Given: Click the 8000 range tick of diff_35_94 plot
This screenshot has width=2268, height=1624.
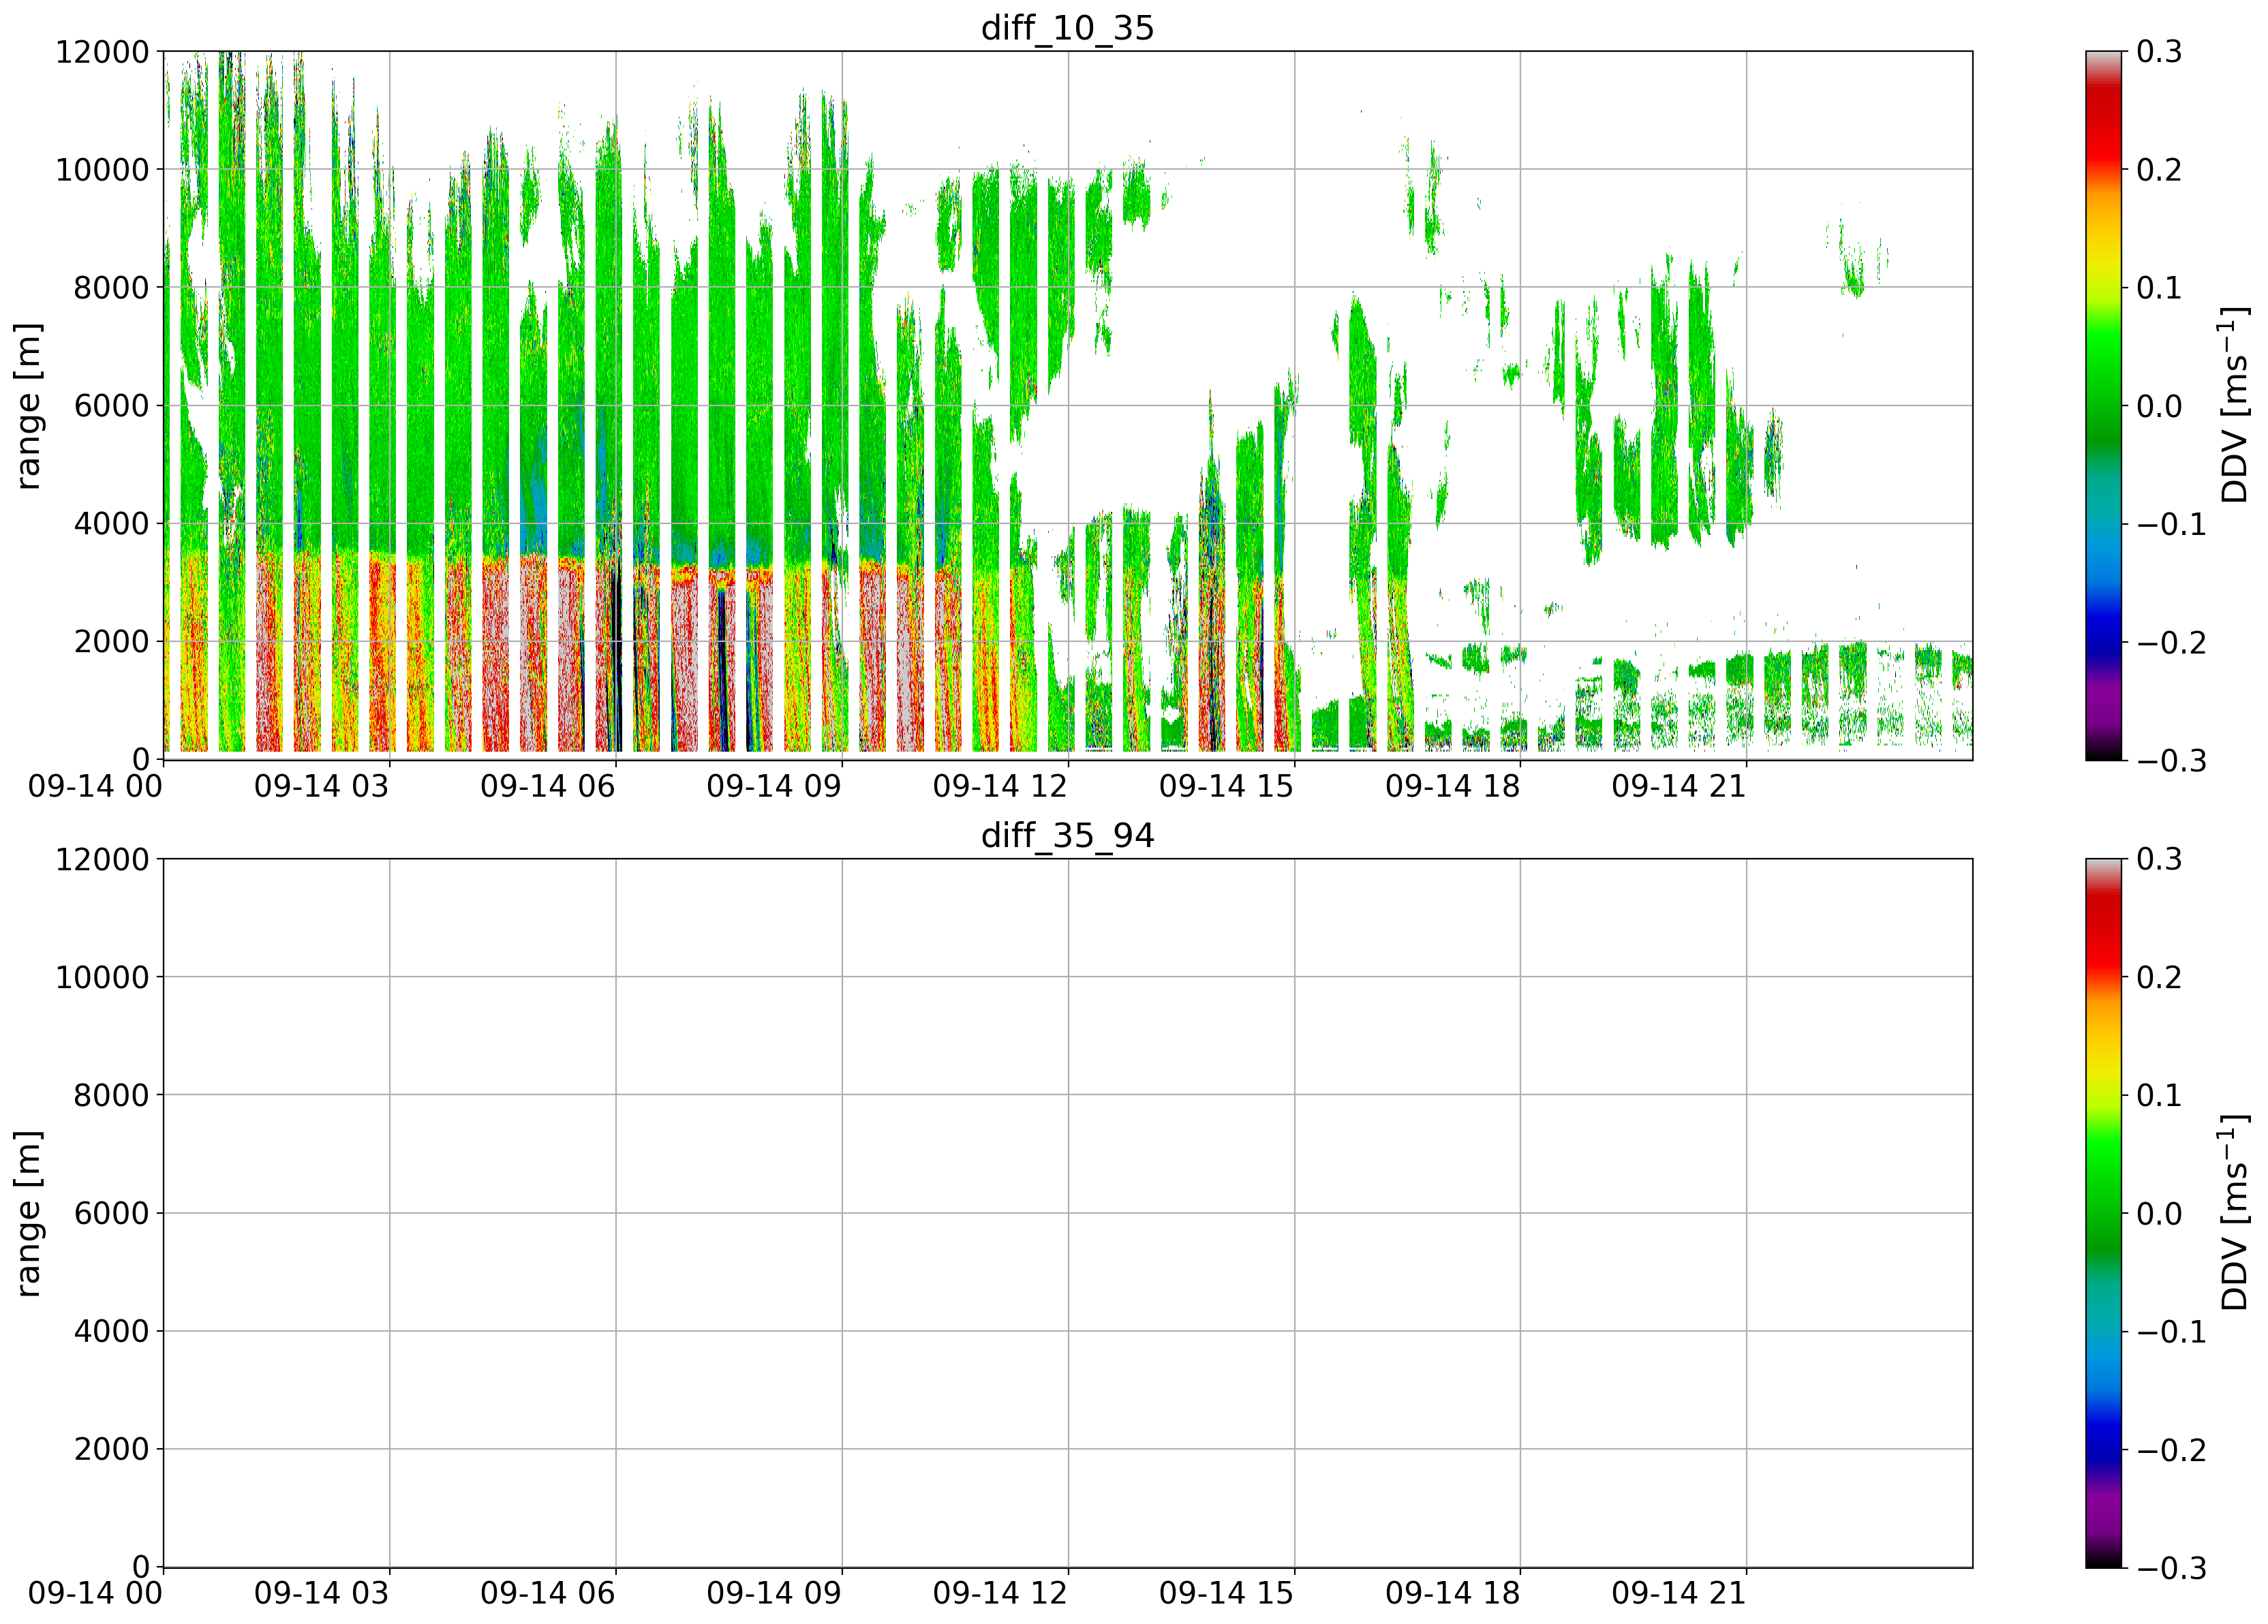Looking at the screenshot, I should click(111, 1096).
